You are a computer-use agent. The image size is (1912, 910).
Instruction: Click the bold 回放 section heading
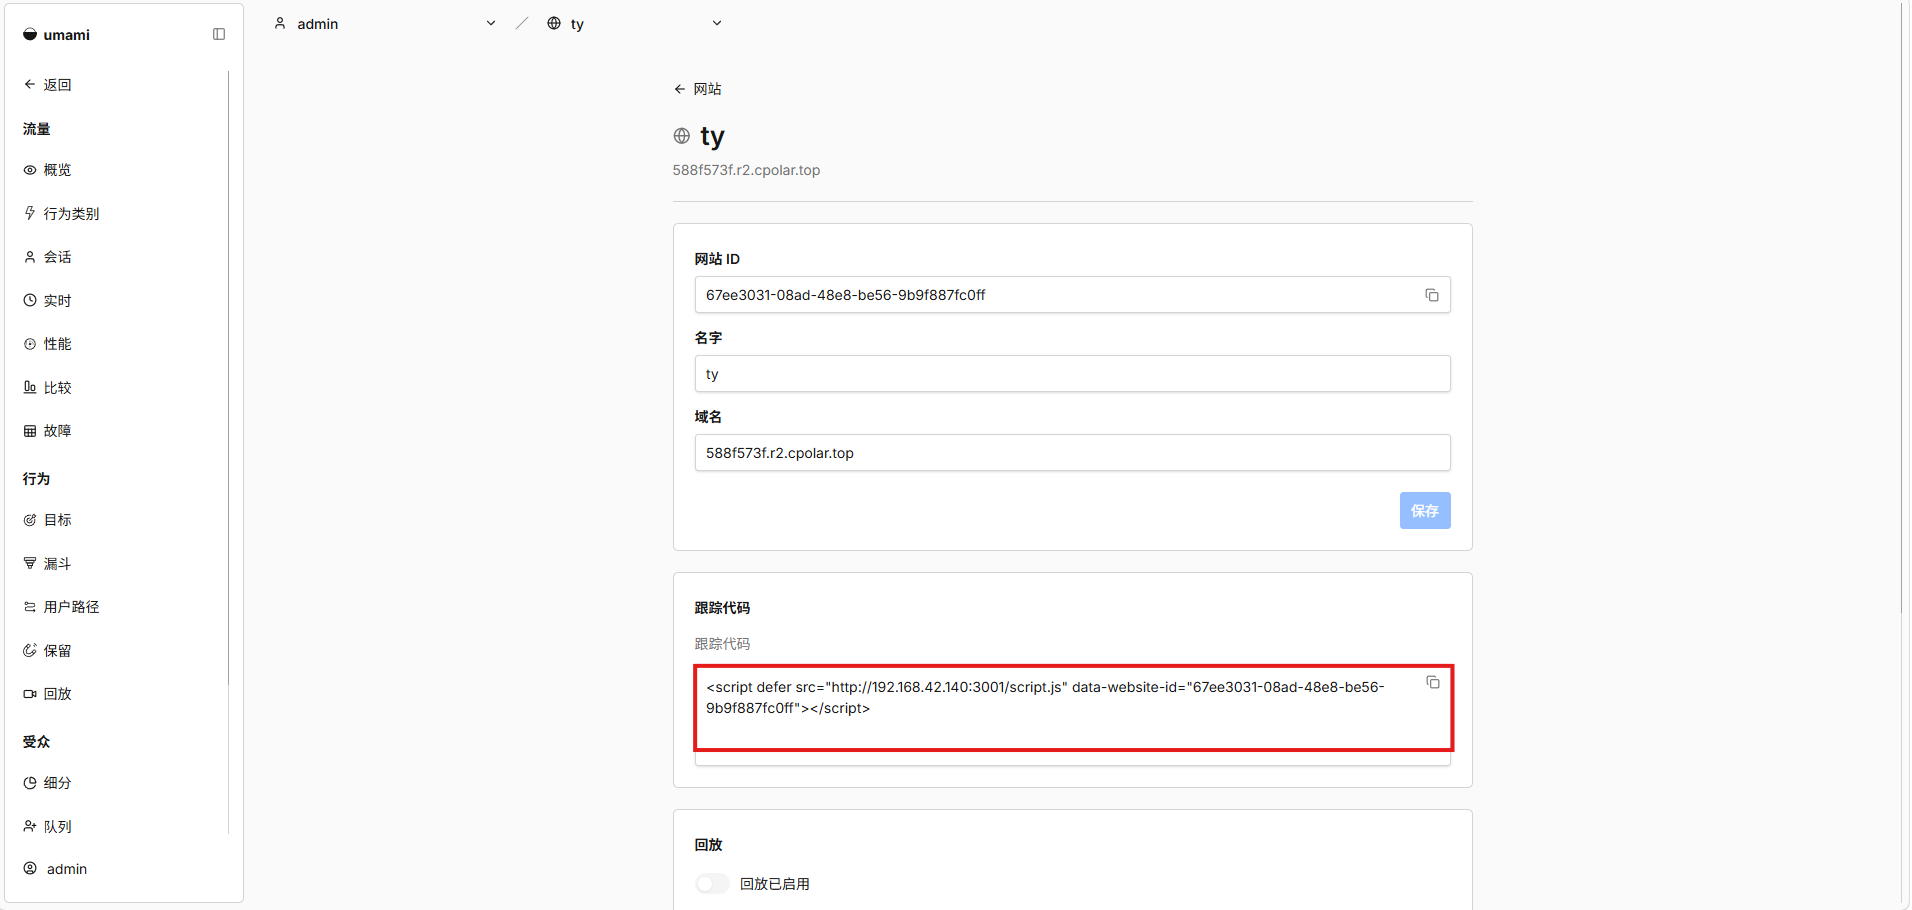point(708,845)
